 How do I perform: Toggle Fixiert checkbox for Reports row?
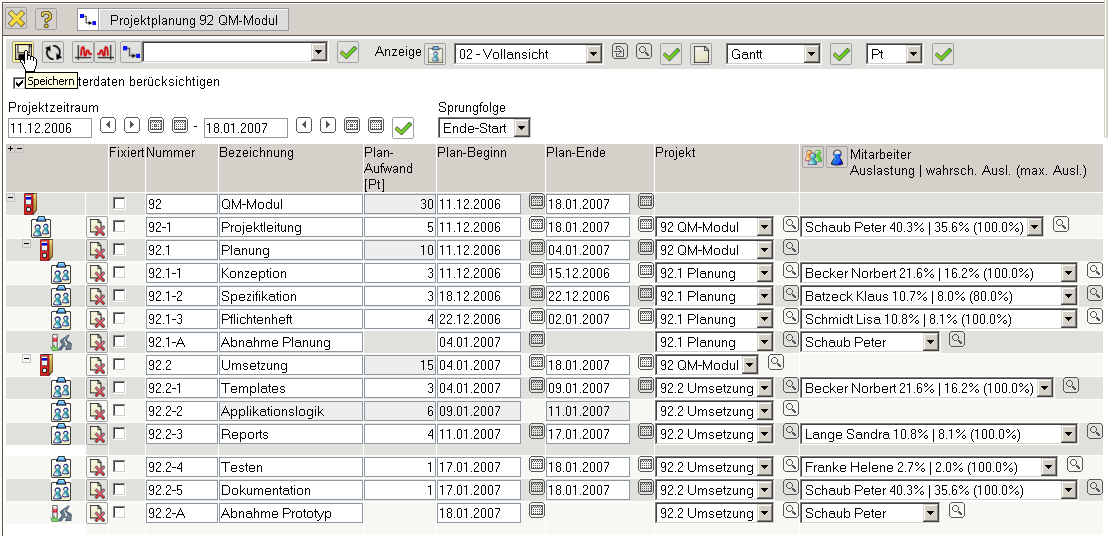119,434
